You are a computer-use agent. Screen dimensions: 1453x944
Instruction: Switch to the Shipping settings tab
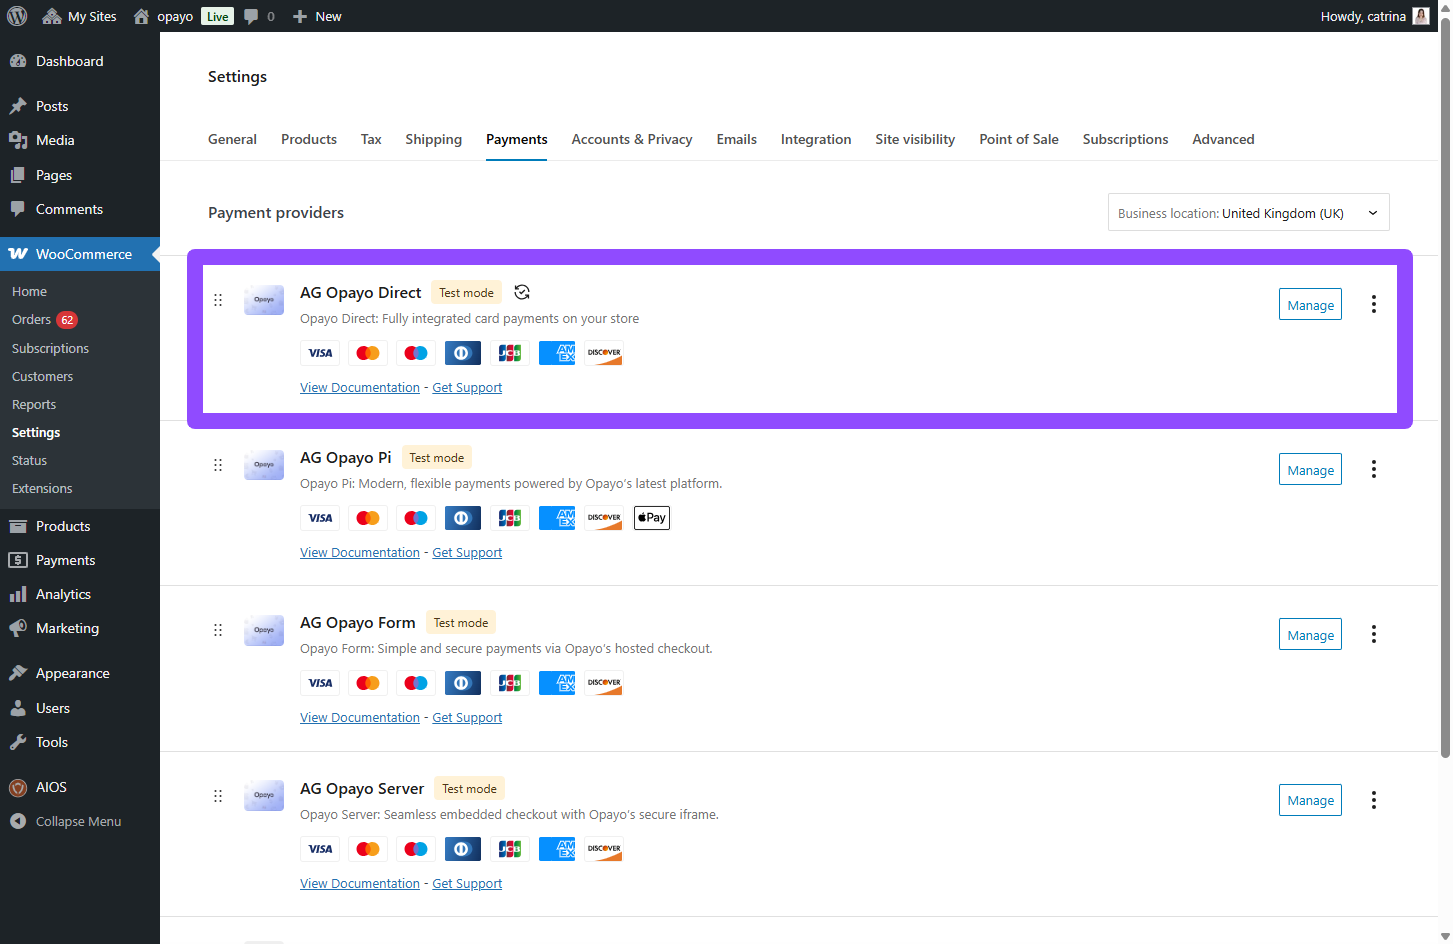[x=433, y=139]
